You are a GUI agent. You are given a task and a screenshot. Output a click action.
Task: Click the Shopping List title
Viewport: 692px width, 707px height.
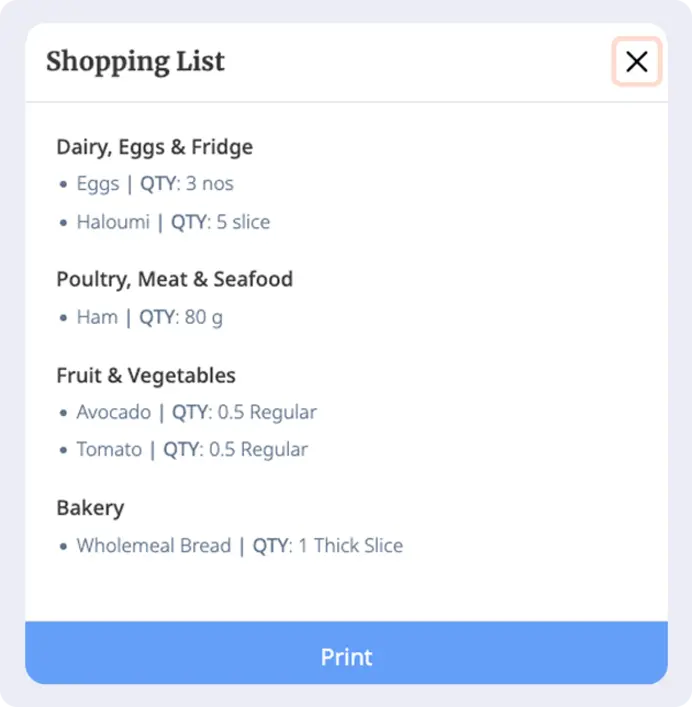(x=135, y=62)
